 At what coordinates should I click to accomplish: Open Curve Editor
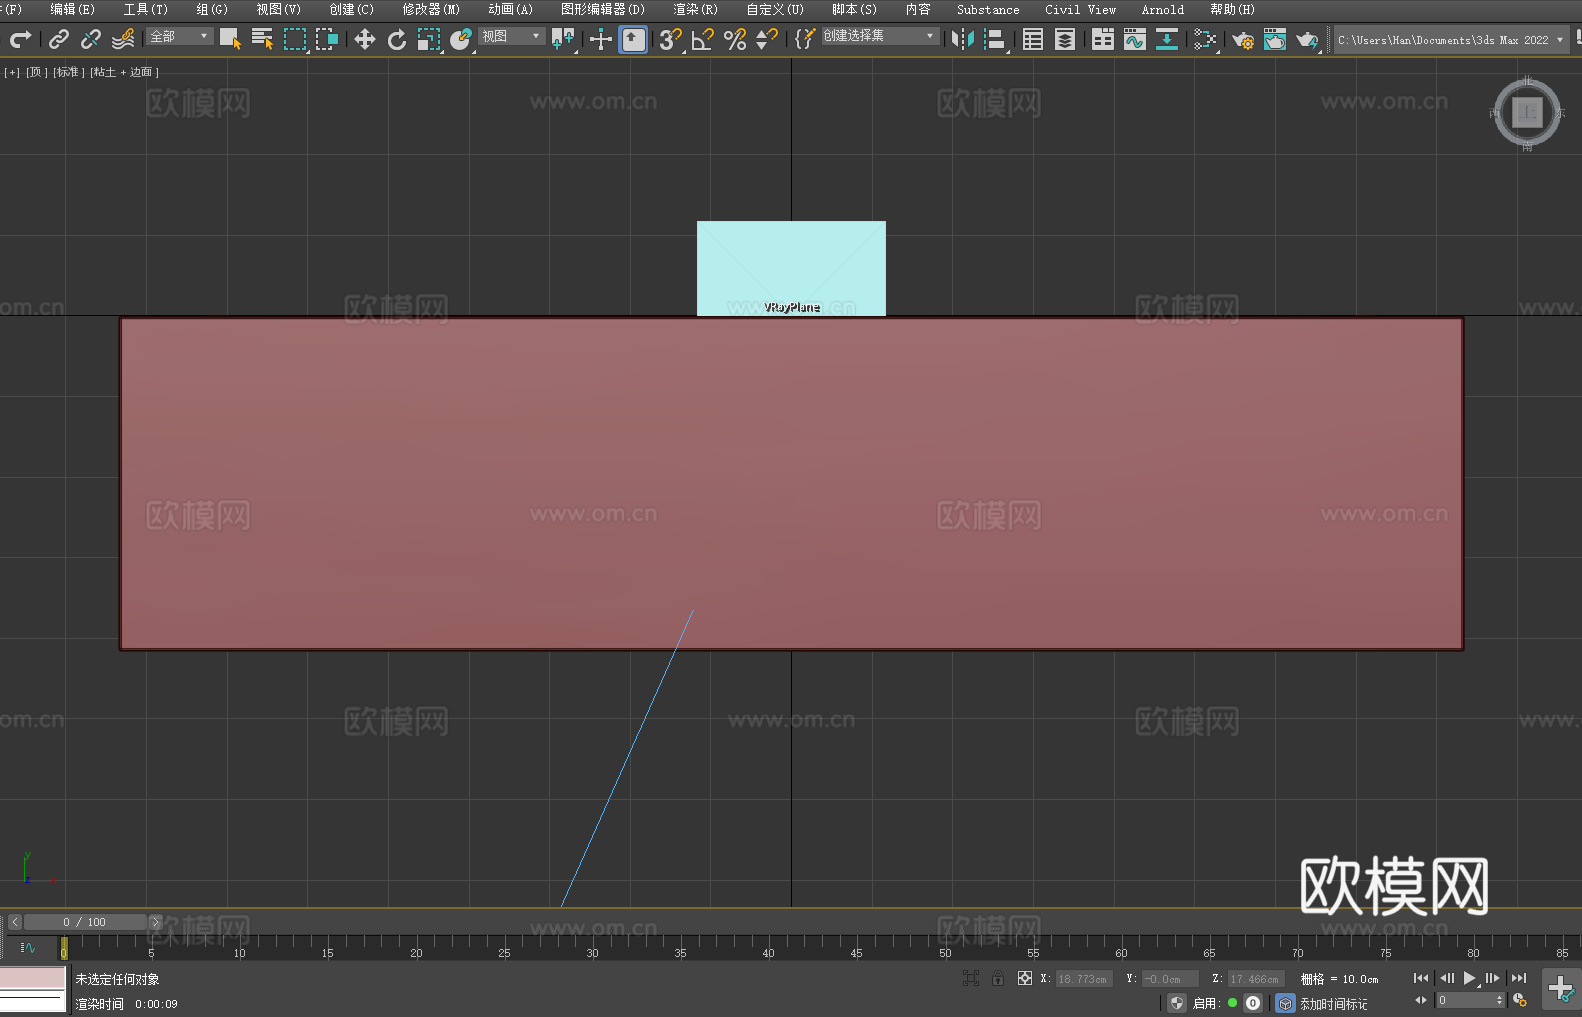(x=1135, y=39)
